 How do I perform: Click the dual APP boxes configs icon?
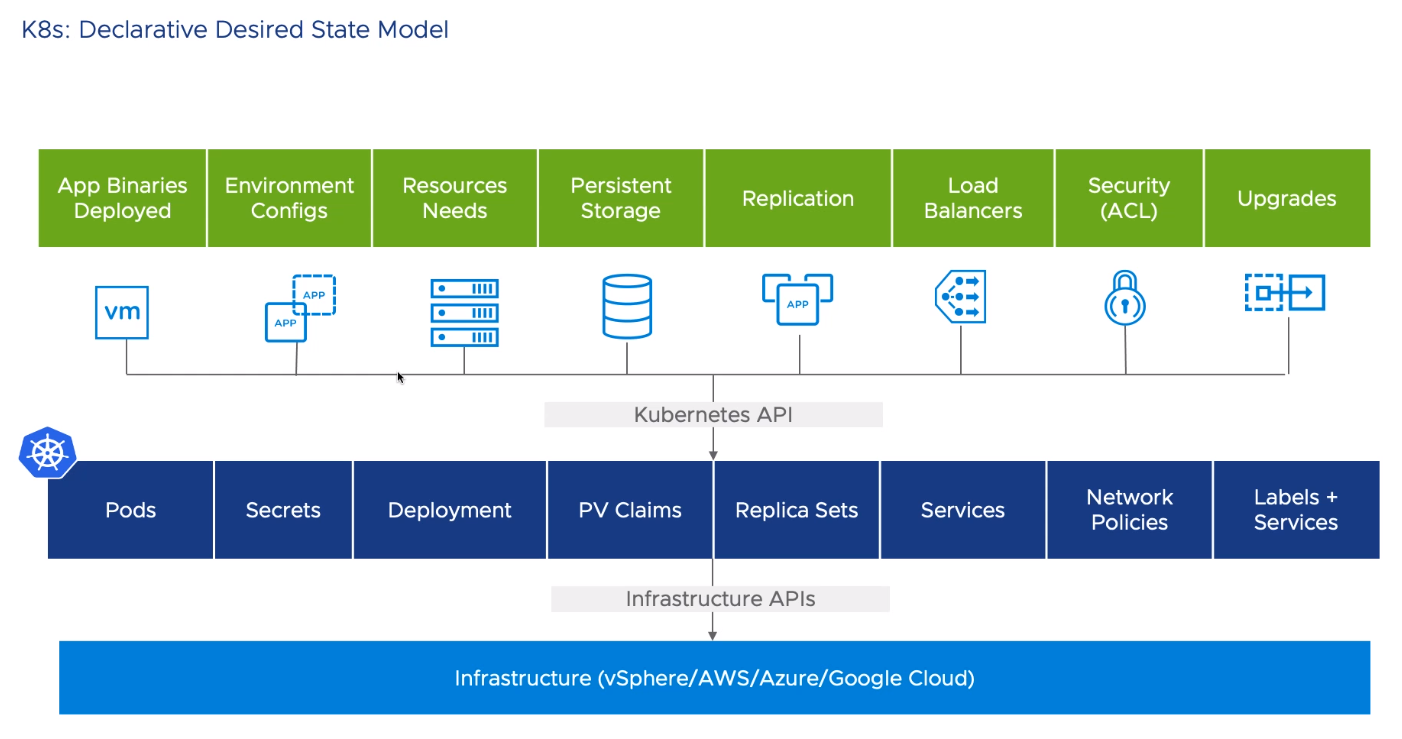pos(299,308)
